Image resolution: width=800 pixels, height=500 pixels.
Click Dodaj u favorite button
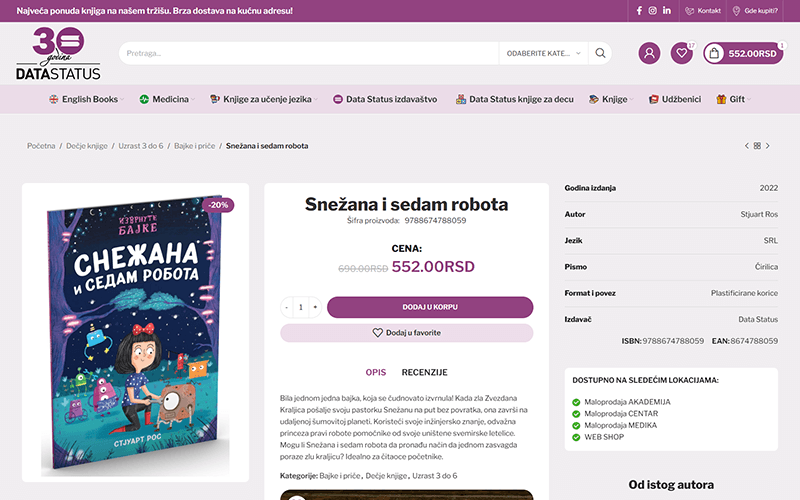407,333
